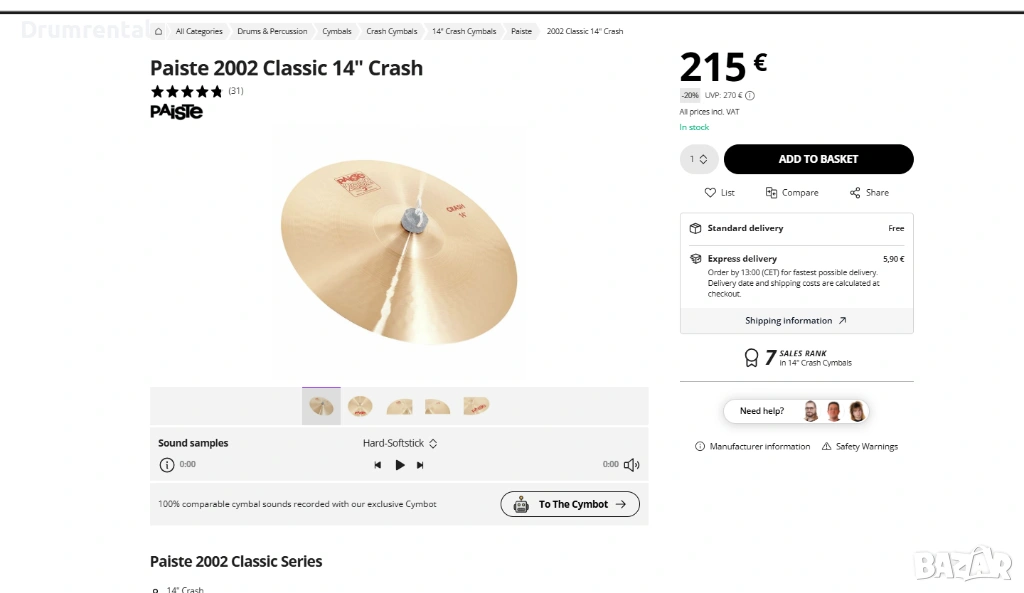Screen dimensions: 1024x593
Task: Select the second cymbal thumbnail
Action: click(x=360, y=406)
